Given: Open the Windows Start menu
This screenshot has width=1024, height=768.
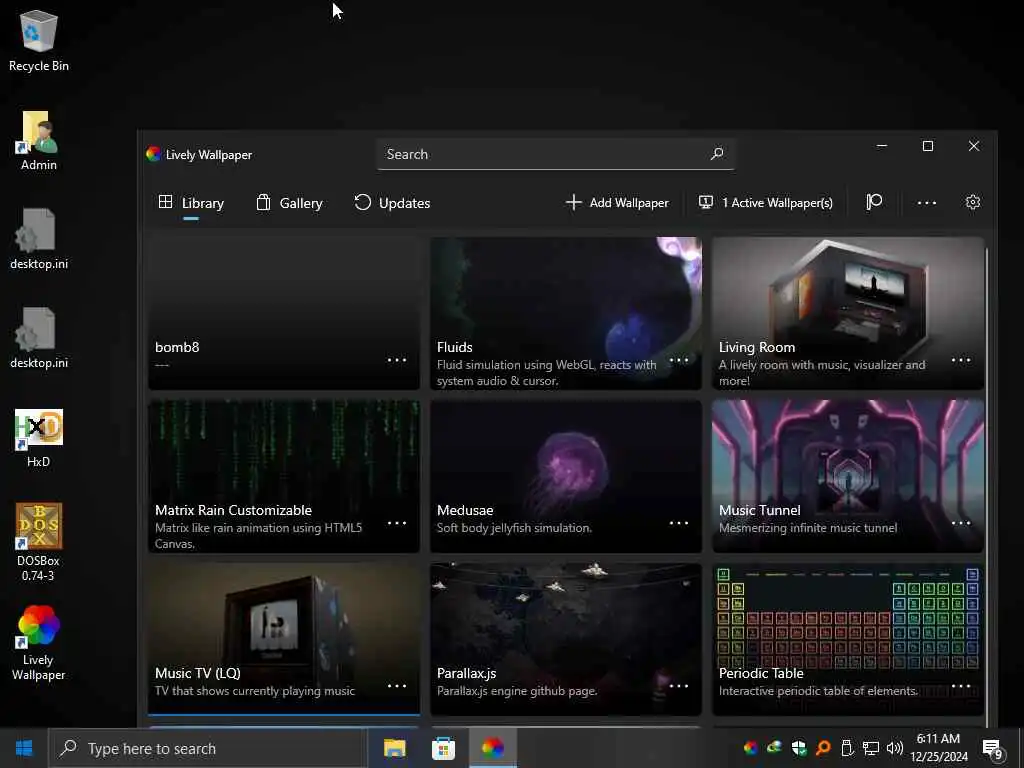Looking at the screenshot, I should tap(24, 748).
